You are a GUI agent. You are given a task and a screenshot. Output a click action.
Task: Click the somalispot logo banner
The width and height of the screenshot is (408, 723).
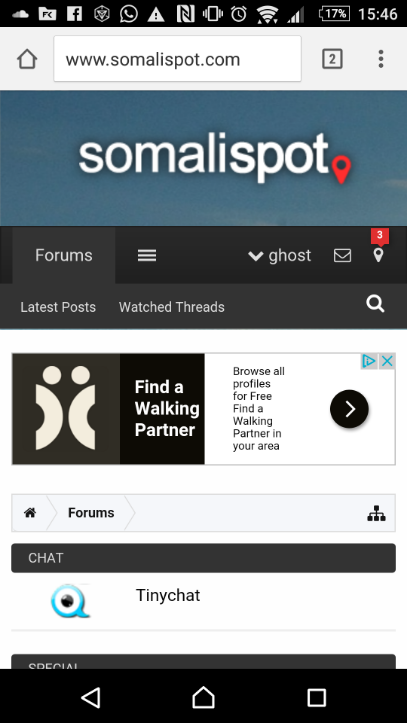[215, 159]
